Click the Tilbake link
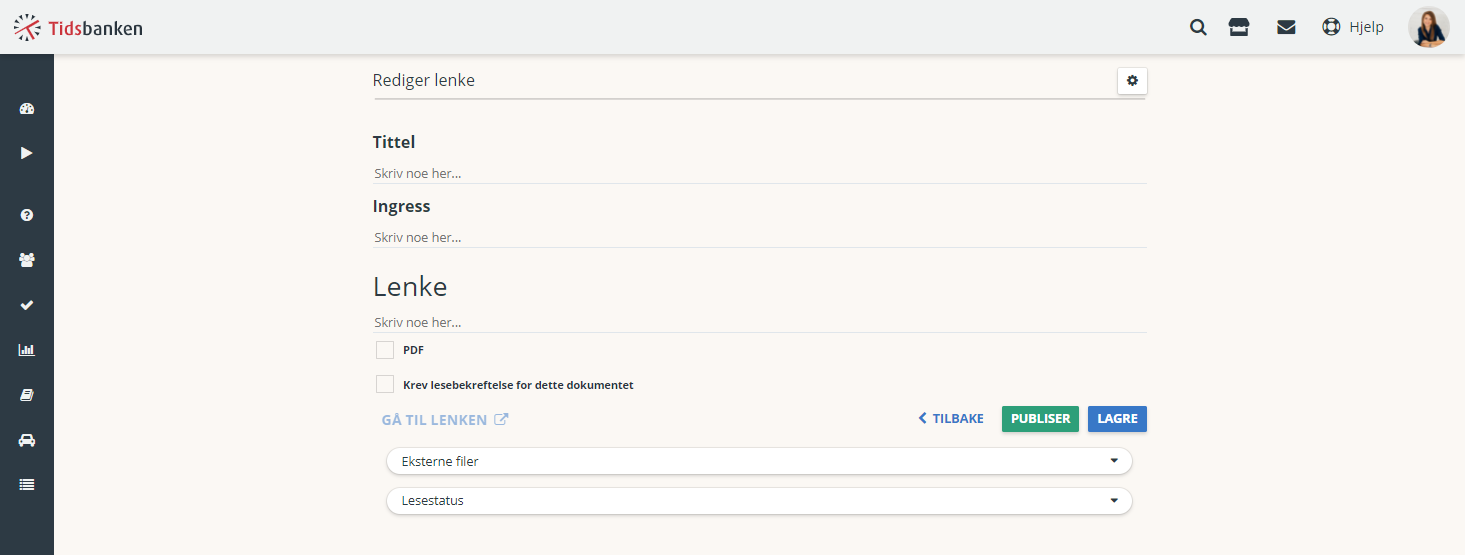 pos(951,419)
